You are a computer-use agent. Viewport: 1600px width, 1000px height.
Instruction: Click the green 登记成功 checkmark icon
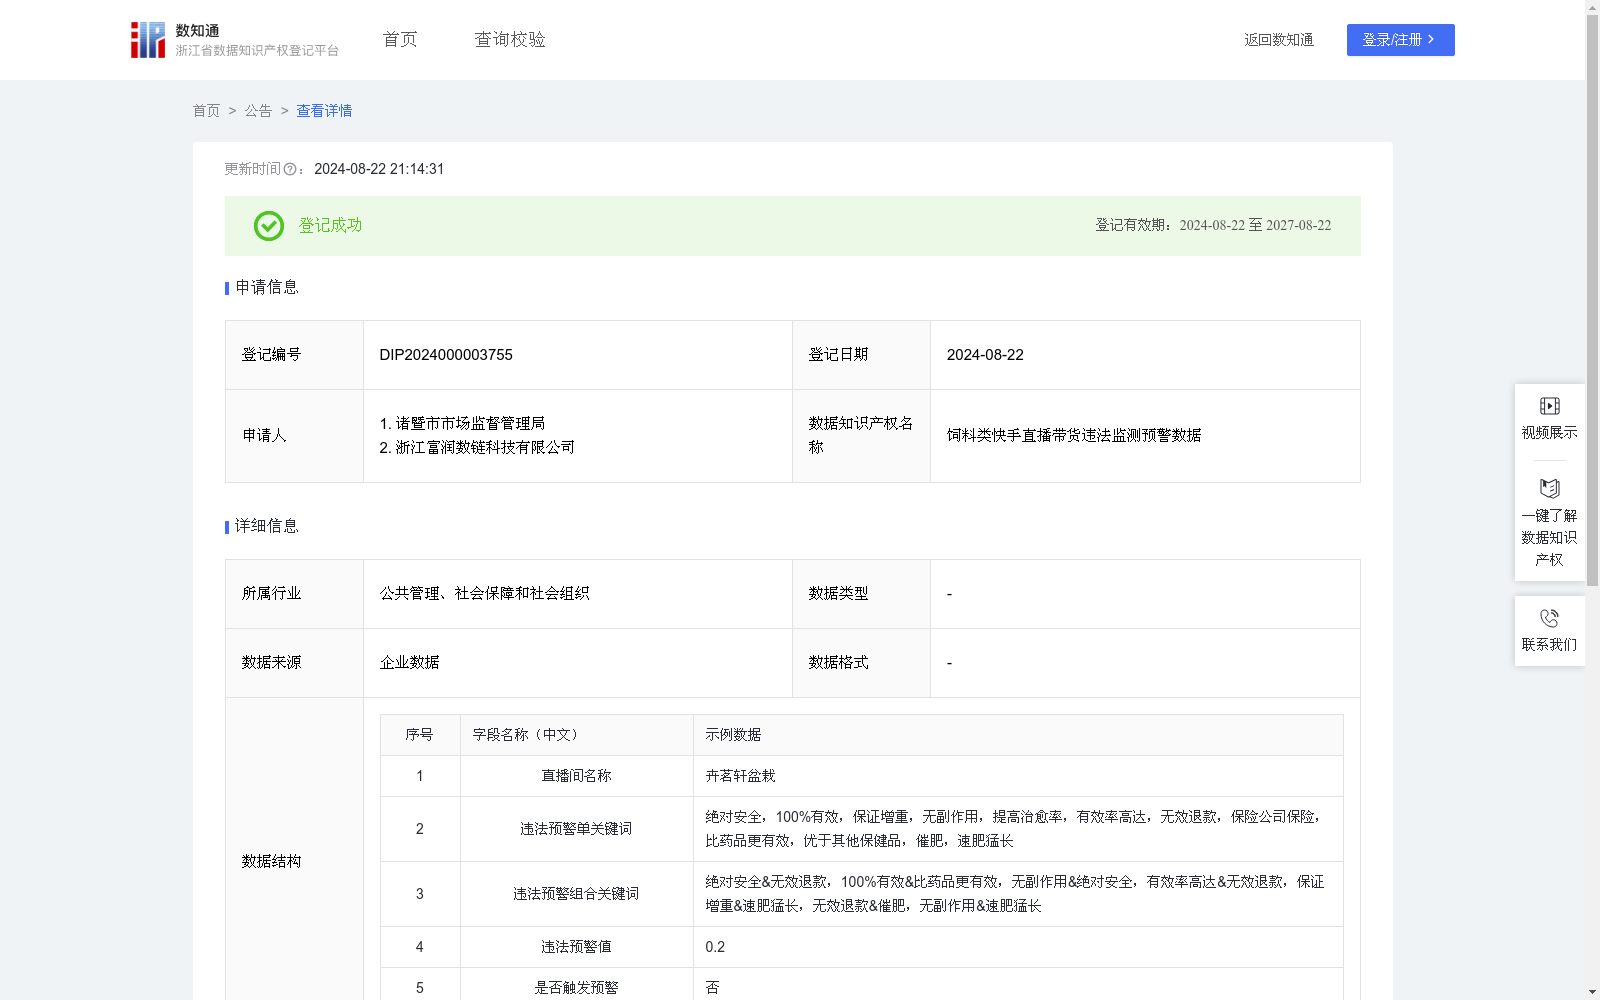[x=269, y=226]
